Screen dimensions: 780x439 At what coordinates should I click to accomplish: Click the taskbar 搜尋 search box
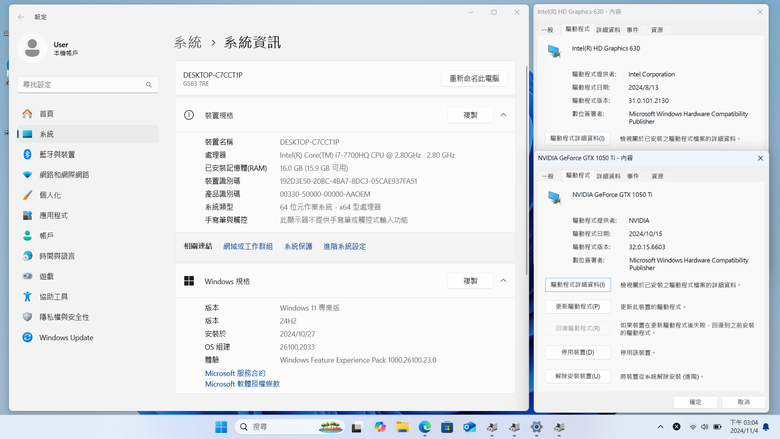[291, 427]
